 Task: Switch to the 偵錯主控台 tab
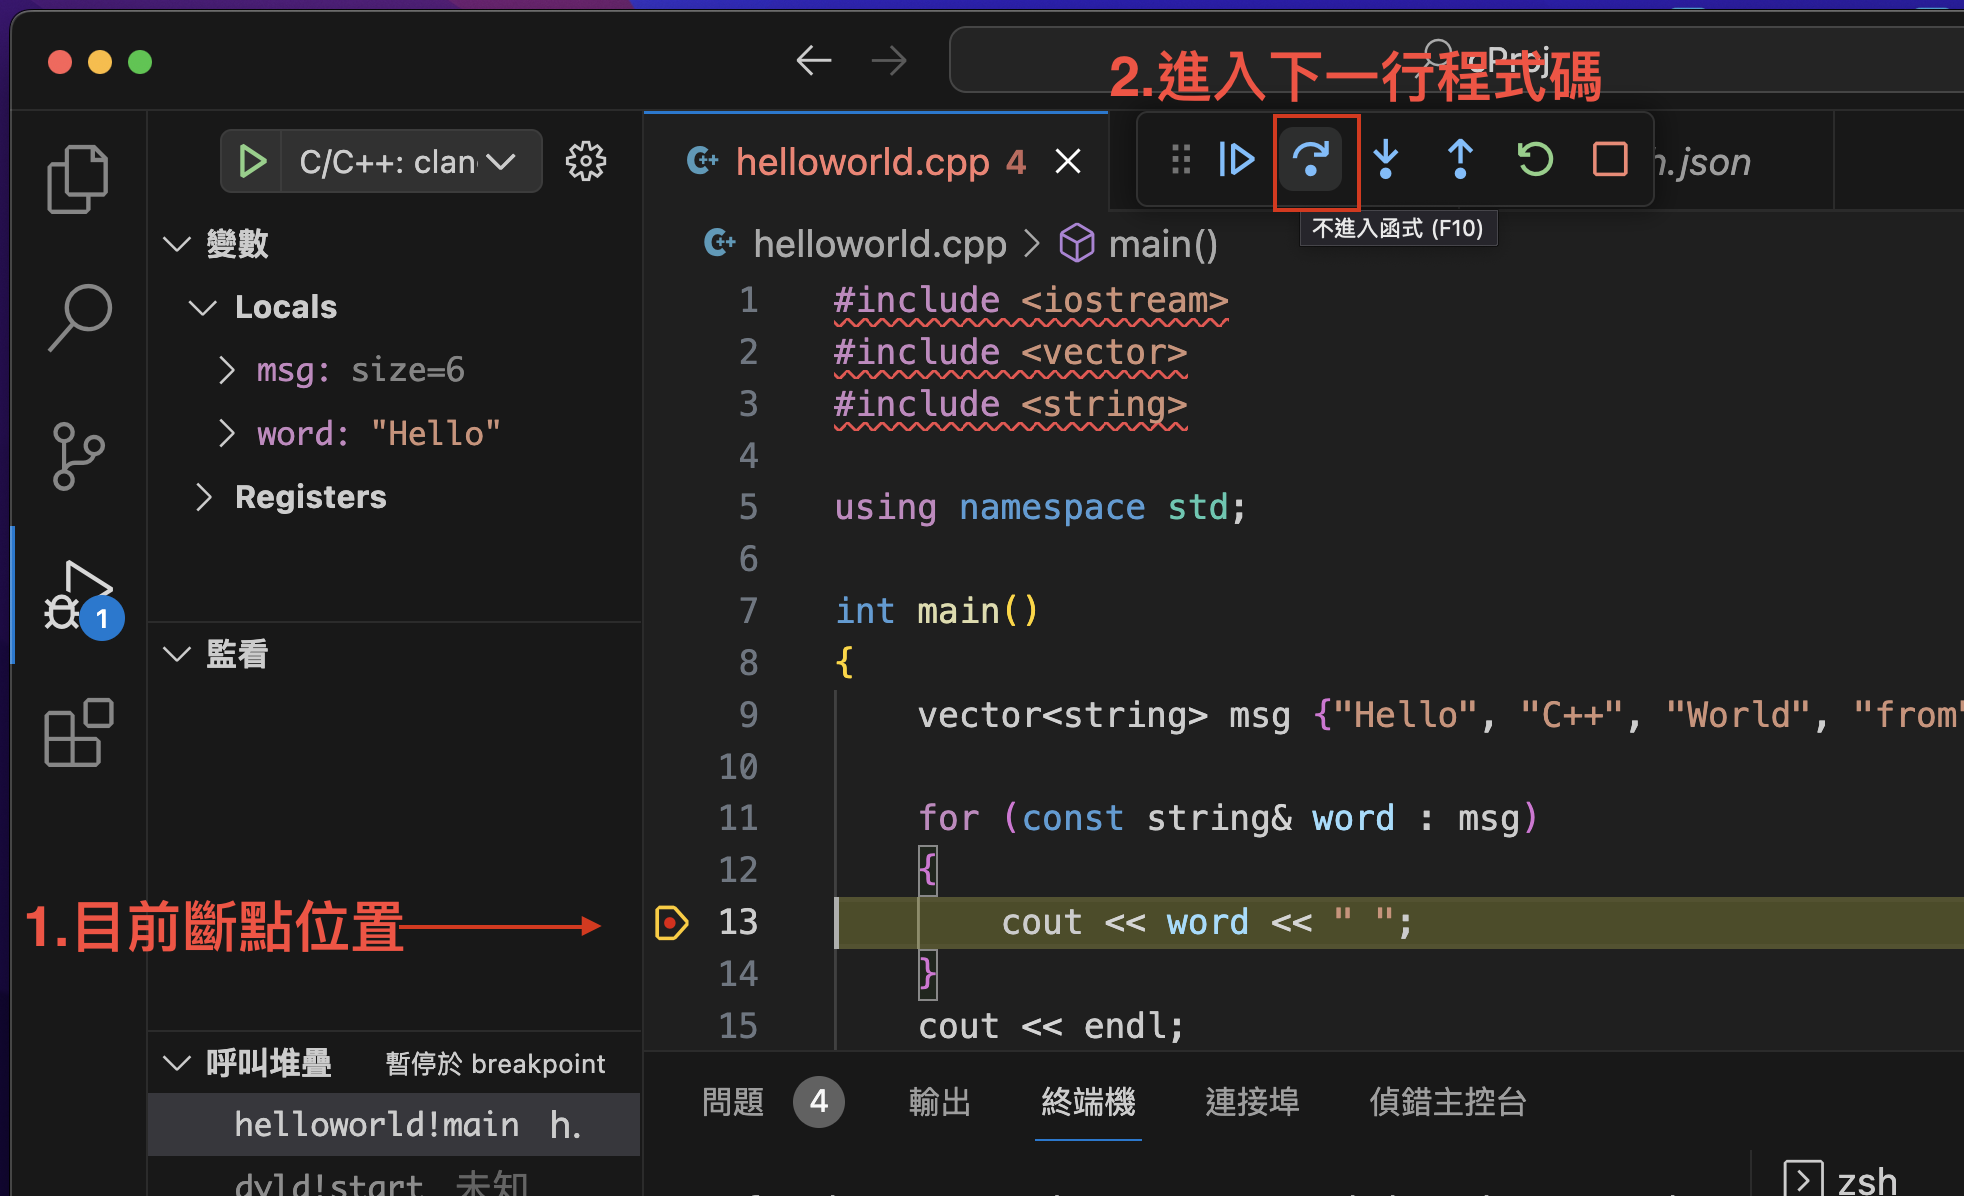click(x=1447, y=1102)
